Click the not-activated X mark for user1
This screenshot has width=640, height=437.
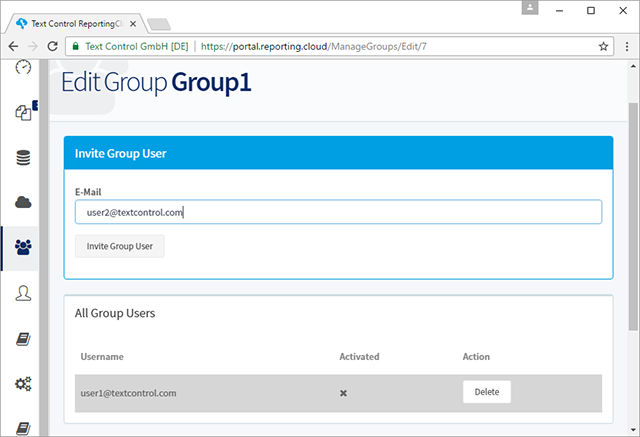coord(343,393)
